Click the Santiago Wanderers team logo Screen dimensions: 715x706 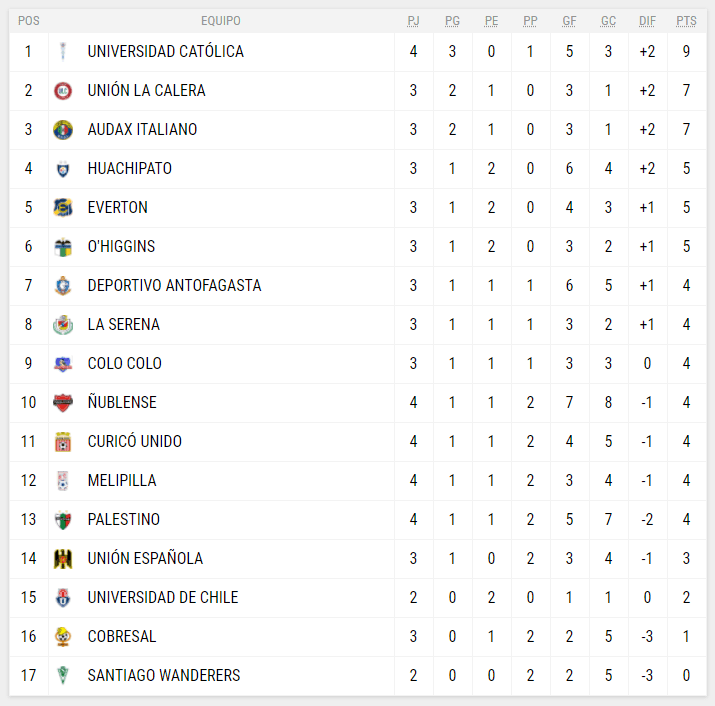(63, 676)
